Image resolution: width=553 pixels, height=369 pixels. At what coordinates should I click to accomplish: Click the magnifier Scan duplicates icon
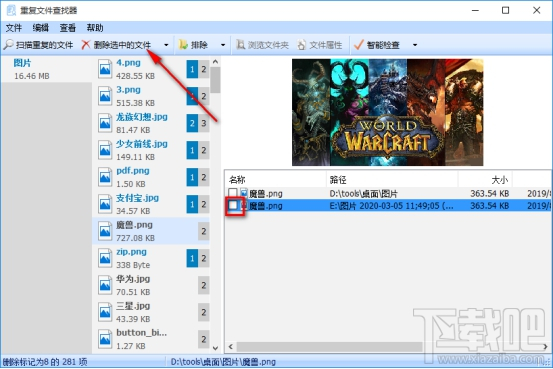pyautogui.click(x=8, y=44)
